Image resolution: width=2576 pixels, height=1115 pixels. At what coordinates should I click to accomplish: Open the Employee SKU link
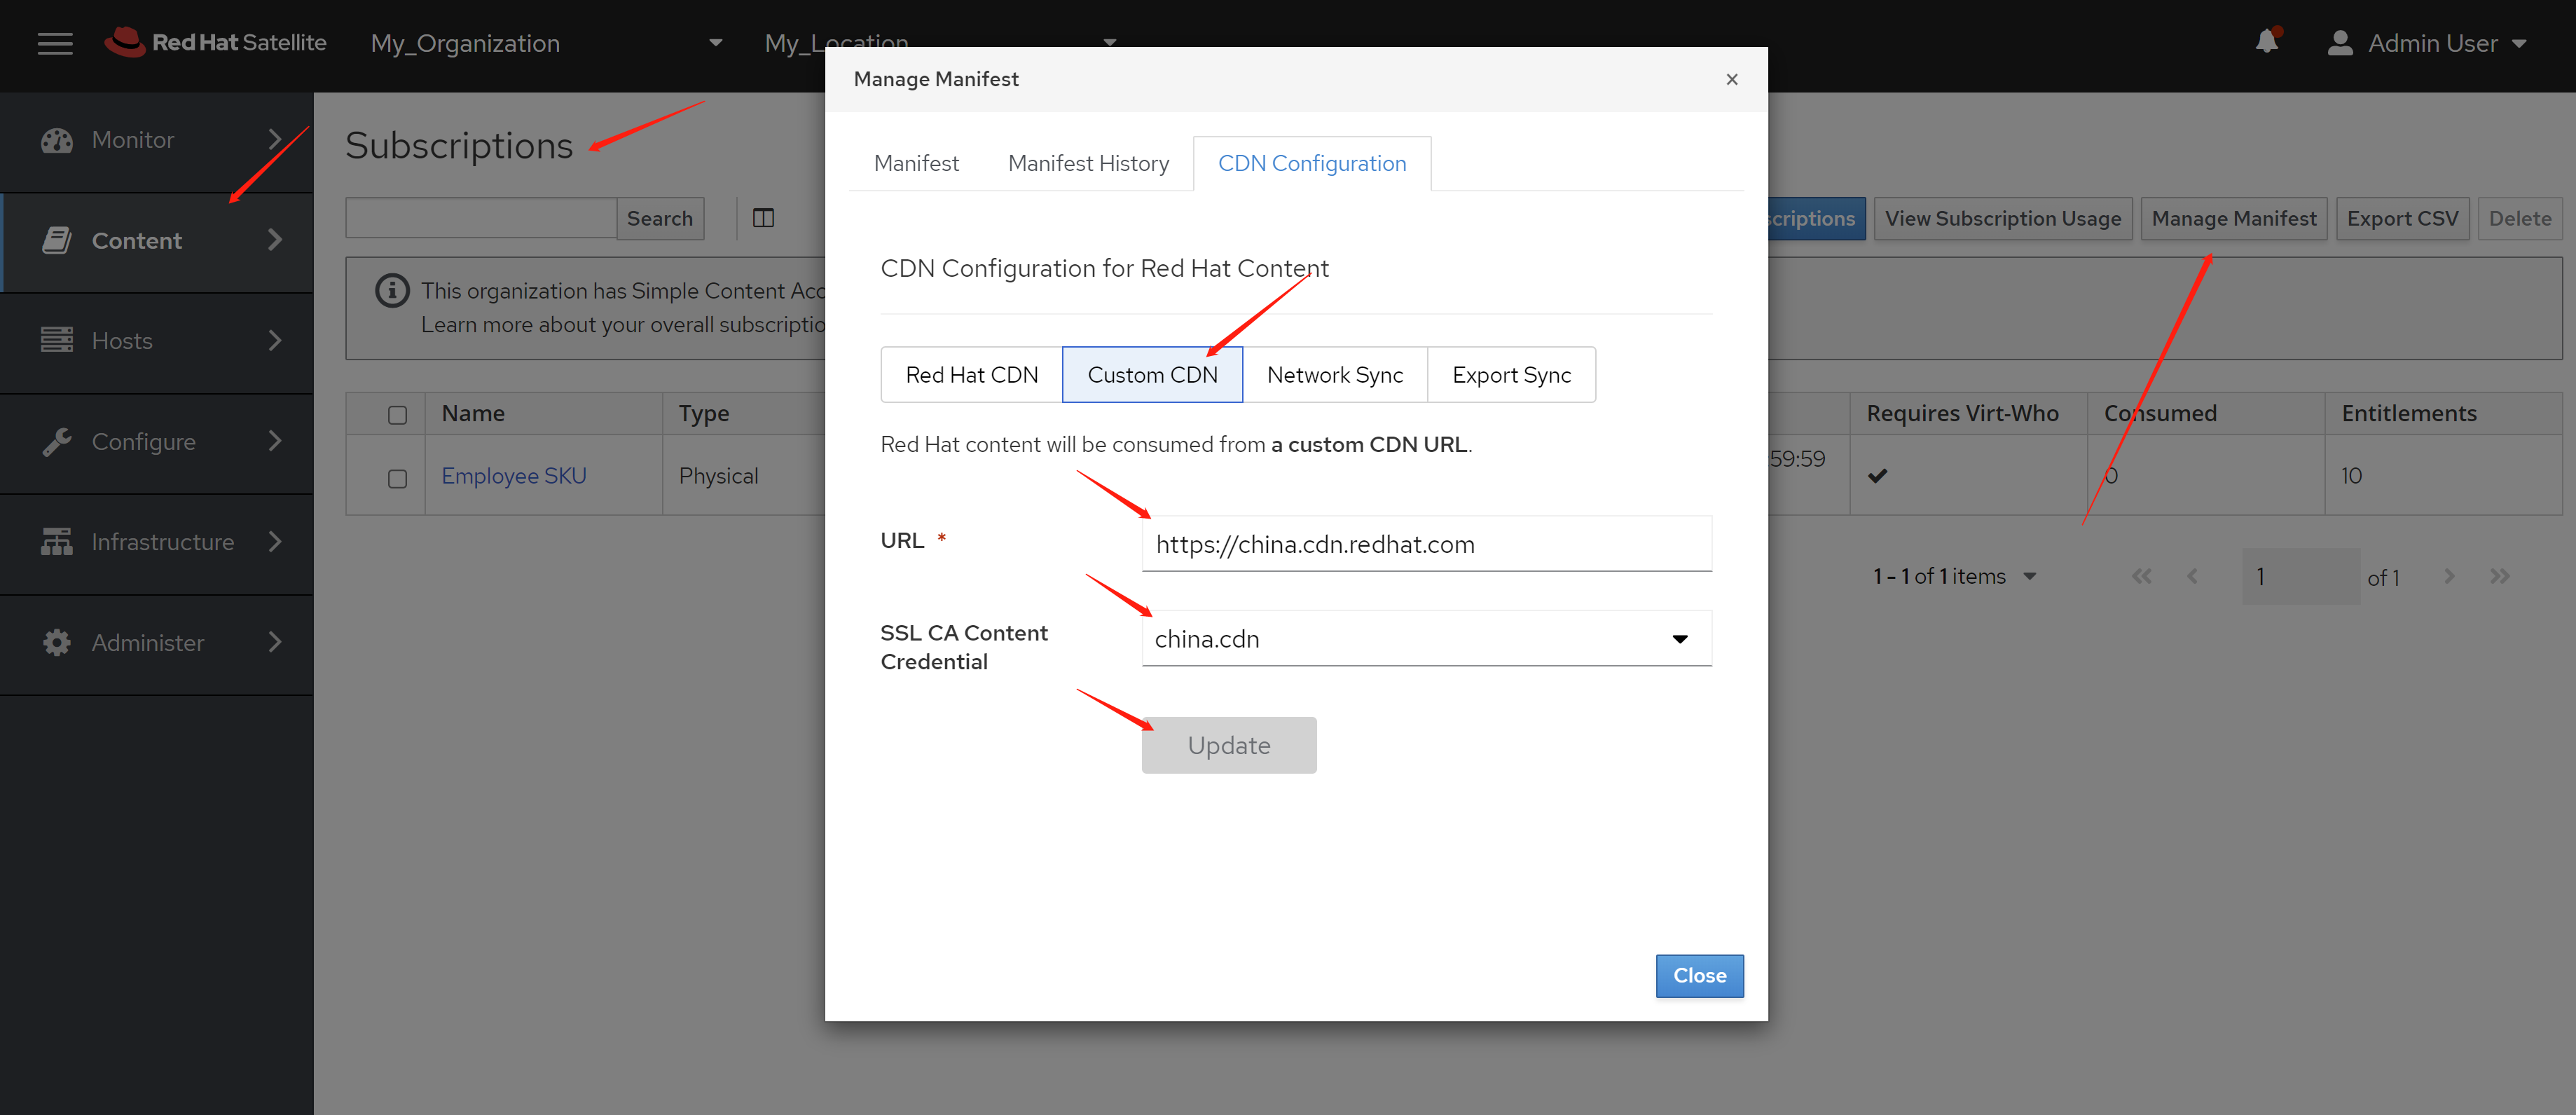coord(513,476)
